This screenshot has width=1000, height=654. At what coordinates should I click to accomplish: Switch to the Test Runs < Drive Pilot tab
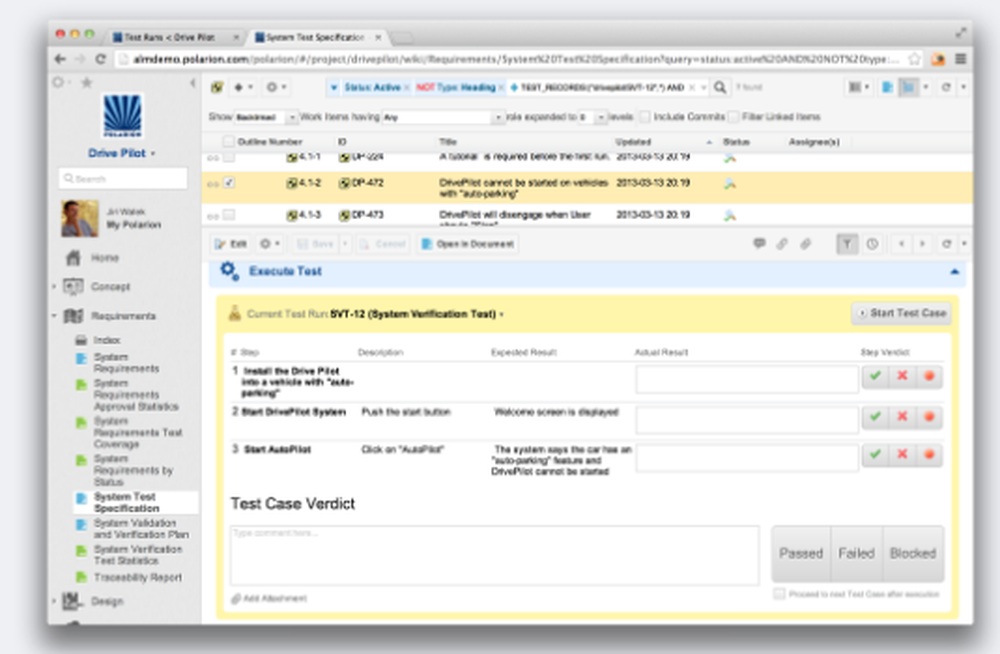tap(170, 38)
